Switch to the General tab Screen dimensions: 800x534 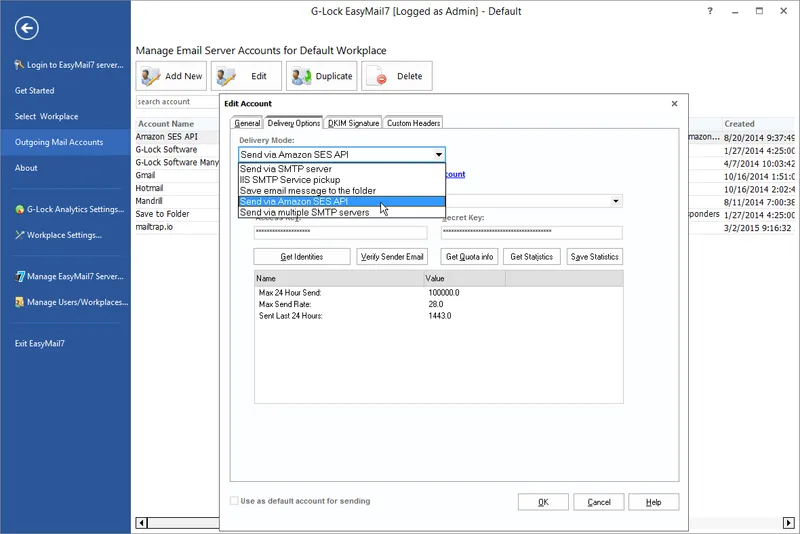pos(247,123)
